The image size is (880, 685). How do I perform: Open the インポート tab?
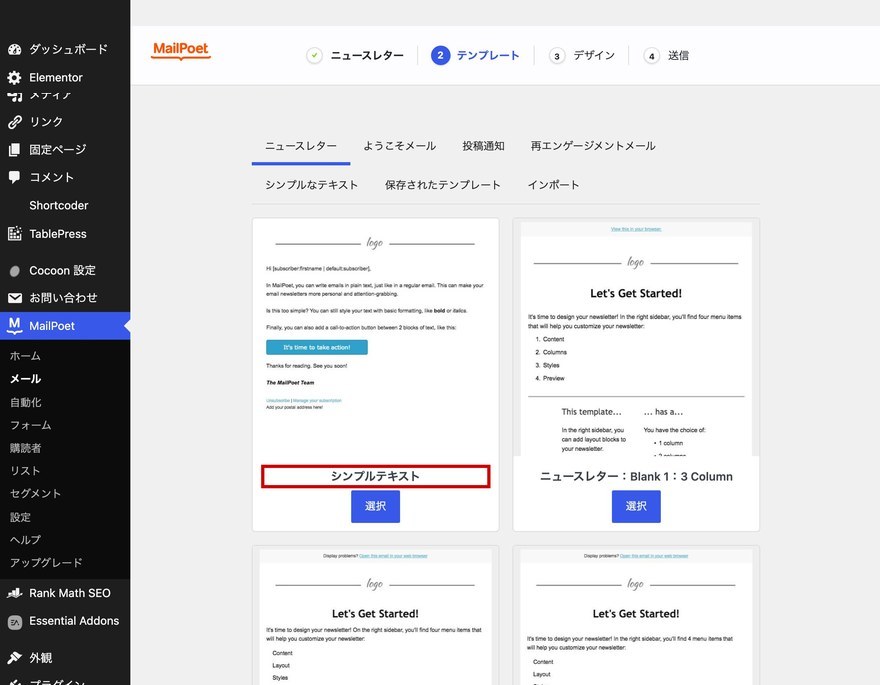tap(553, 185)
